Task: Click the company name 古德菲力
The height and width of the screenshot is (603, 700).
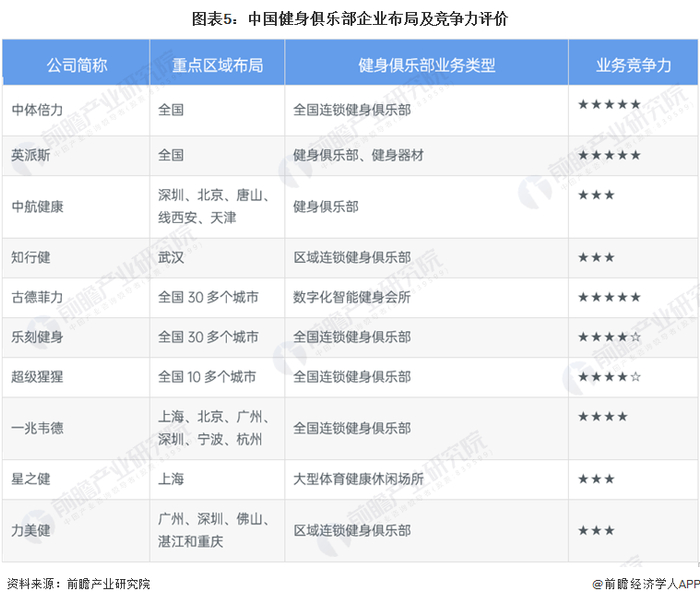Action: click(37, 297)
